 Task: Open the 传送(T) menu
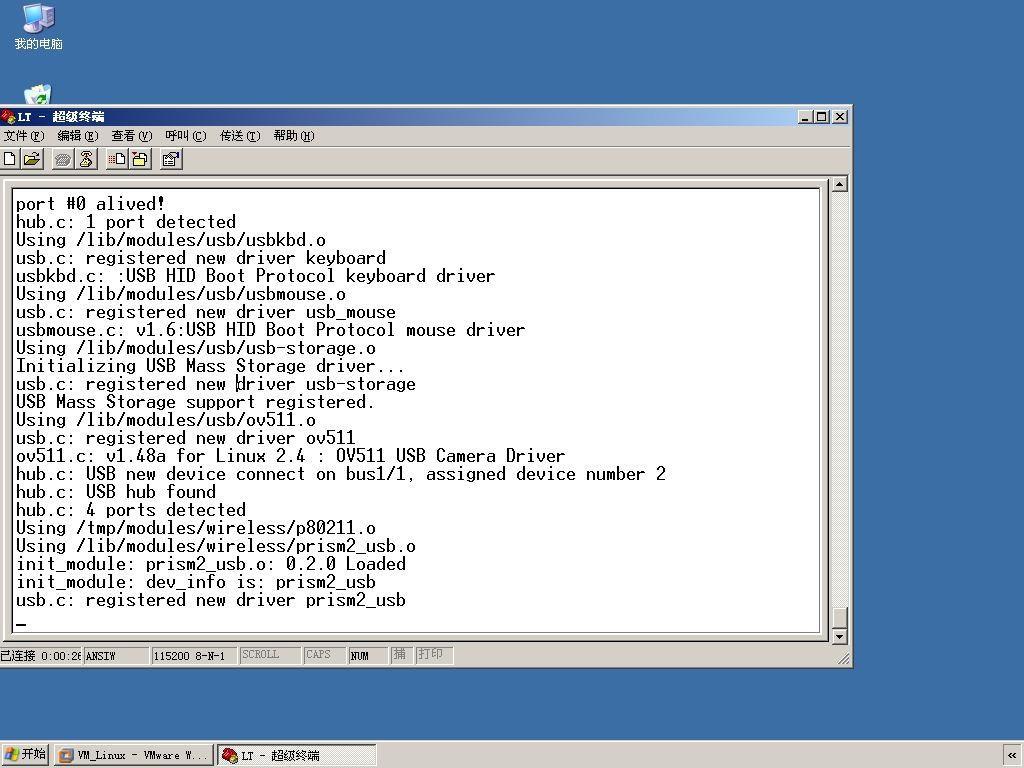point(240,136)
